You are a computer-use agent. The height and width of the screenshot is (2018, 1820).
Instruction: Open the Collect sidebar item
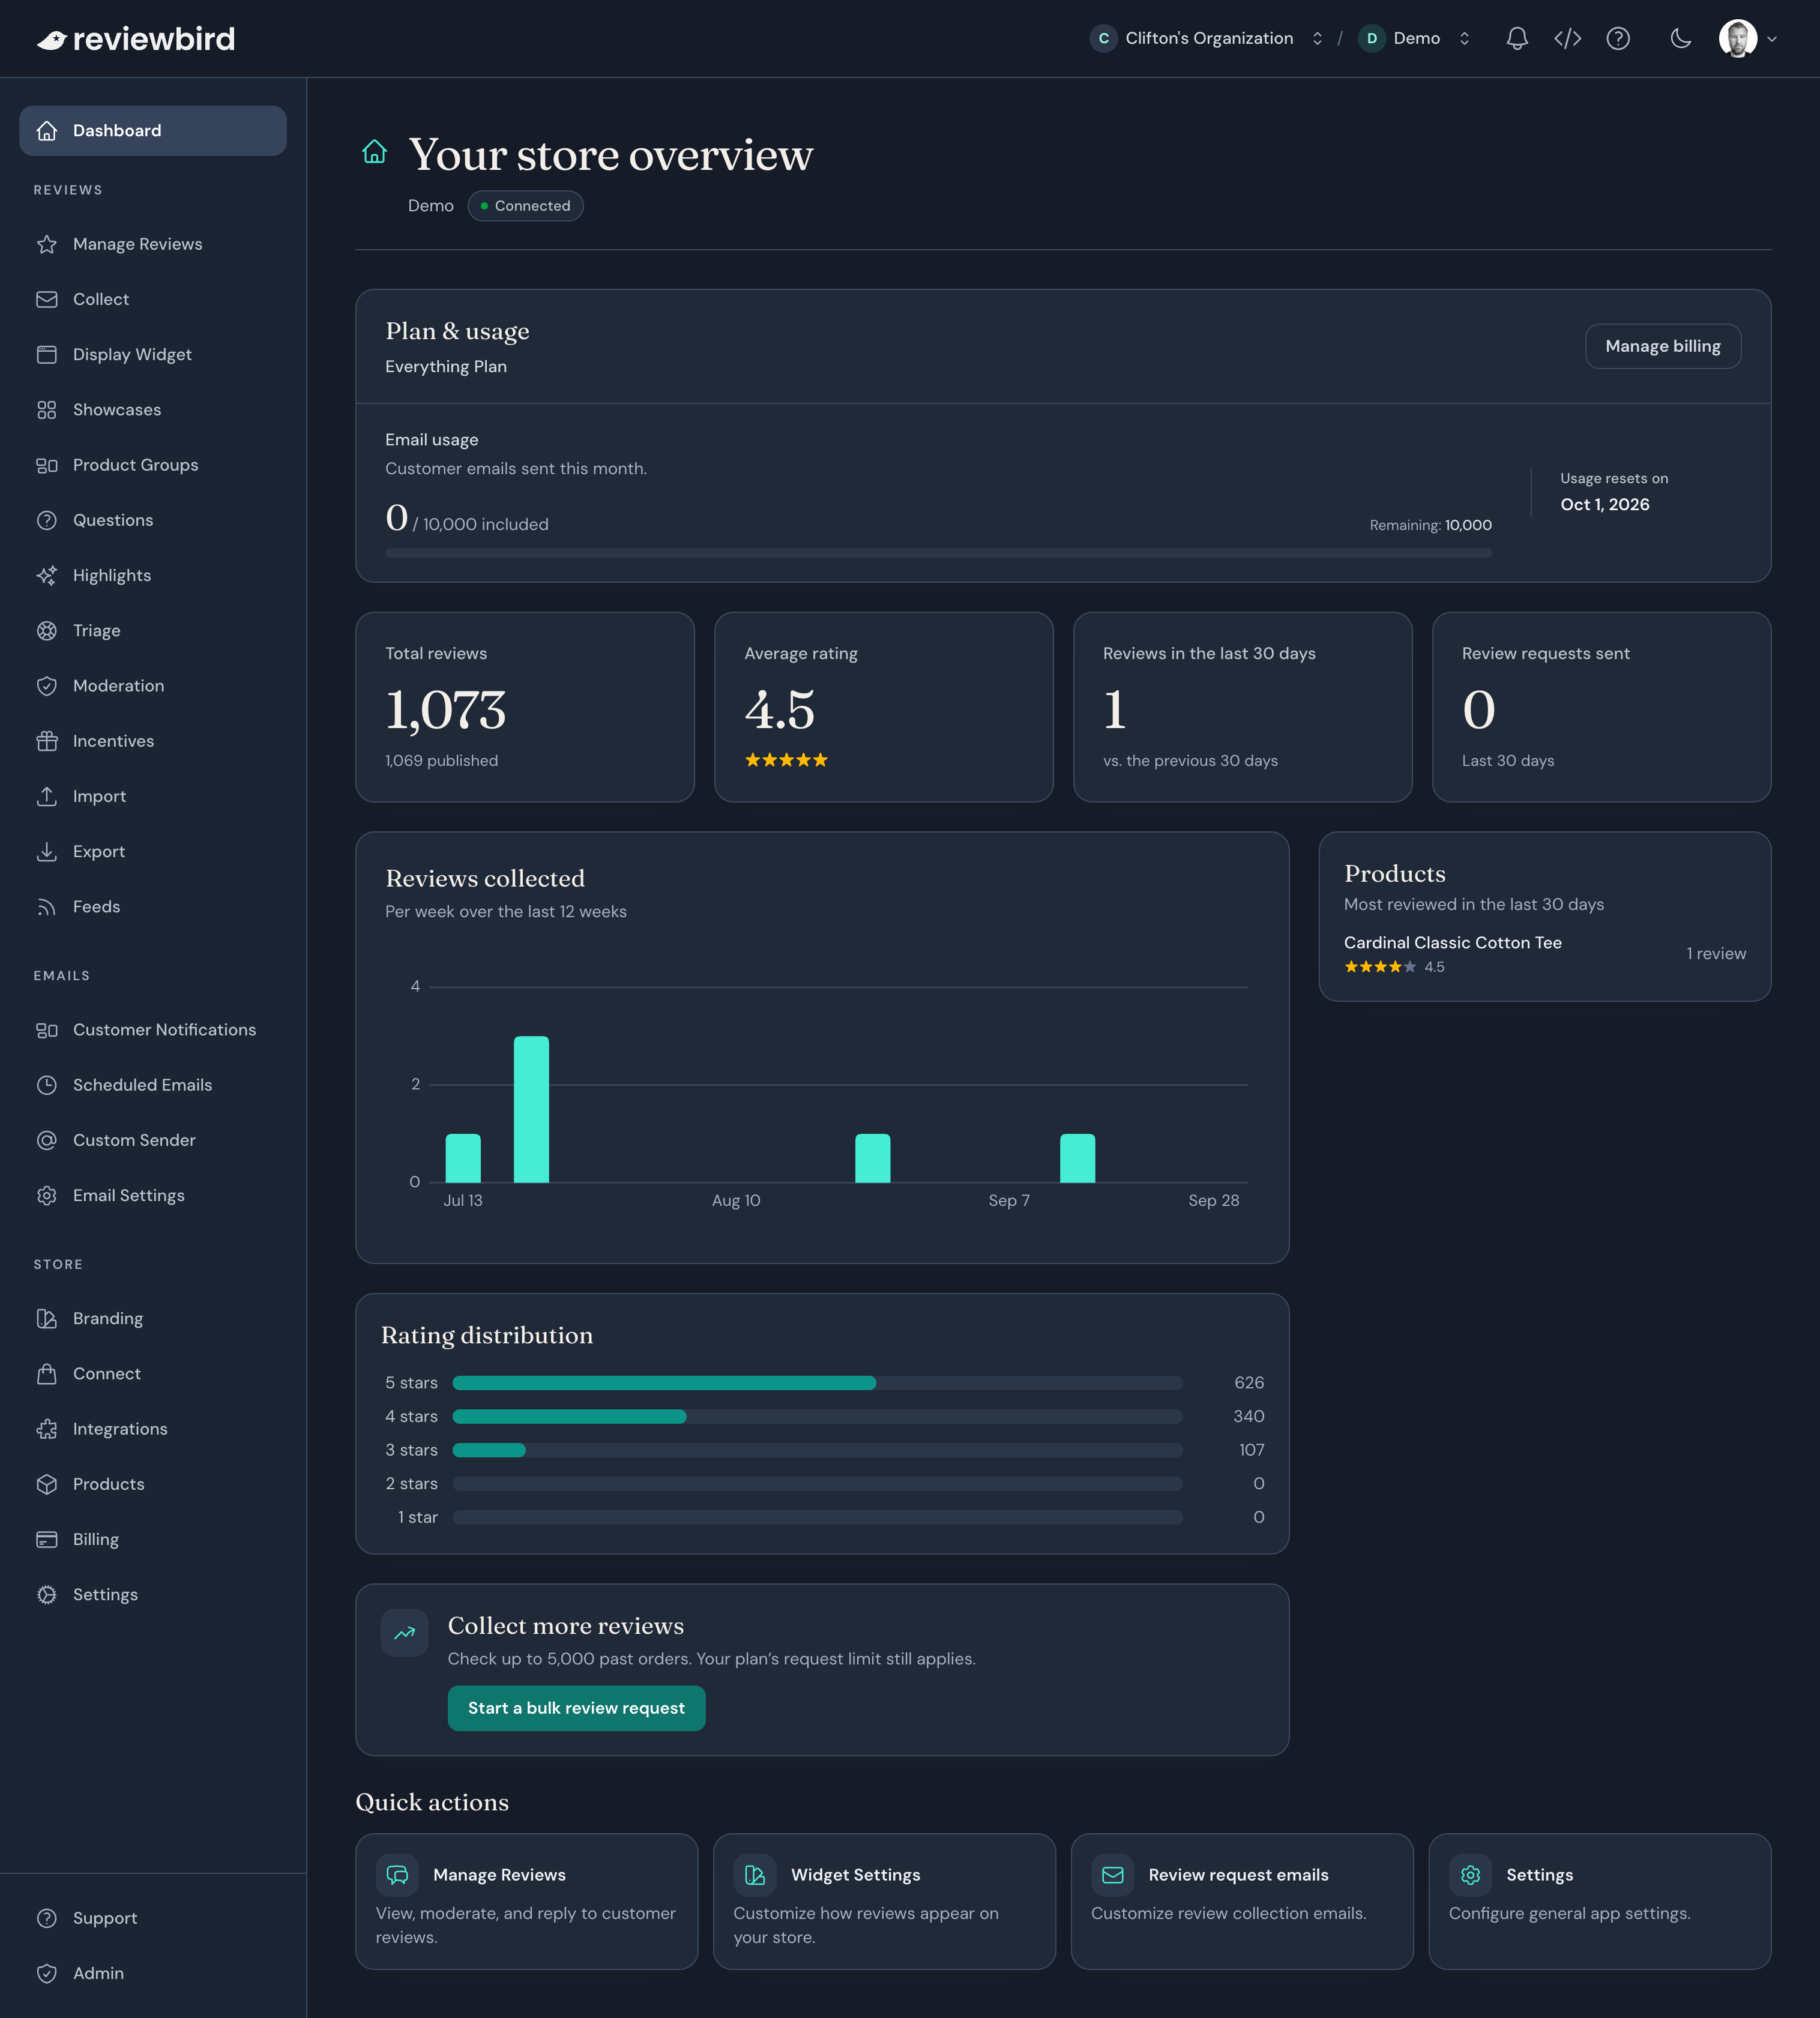[153, 299]
